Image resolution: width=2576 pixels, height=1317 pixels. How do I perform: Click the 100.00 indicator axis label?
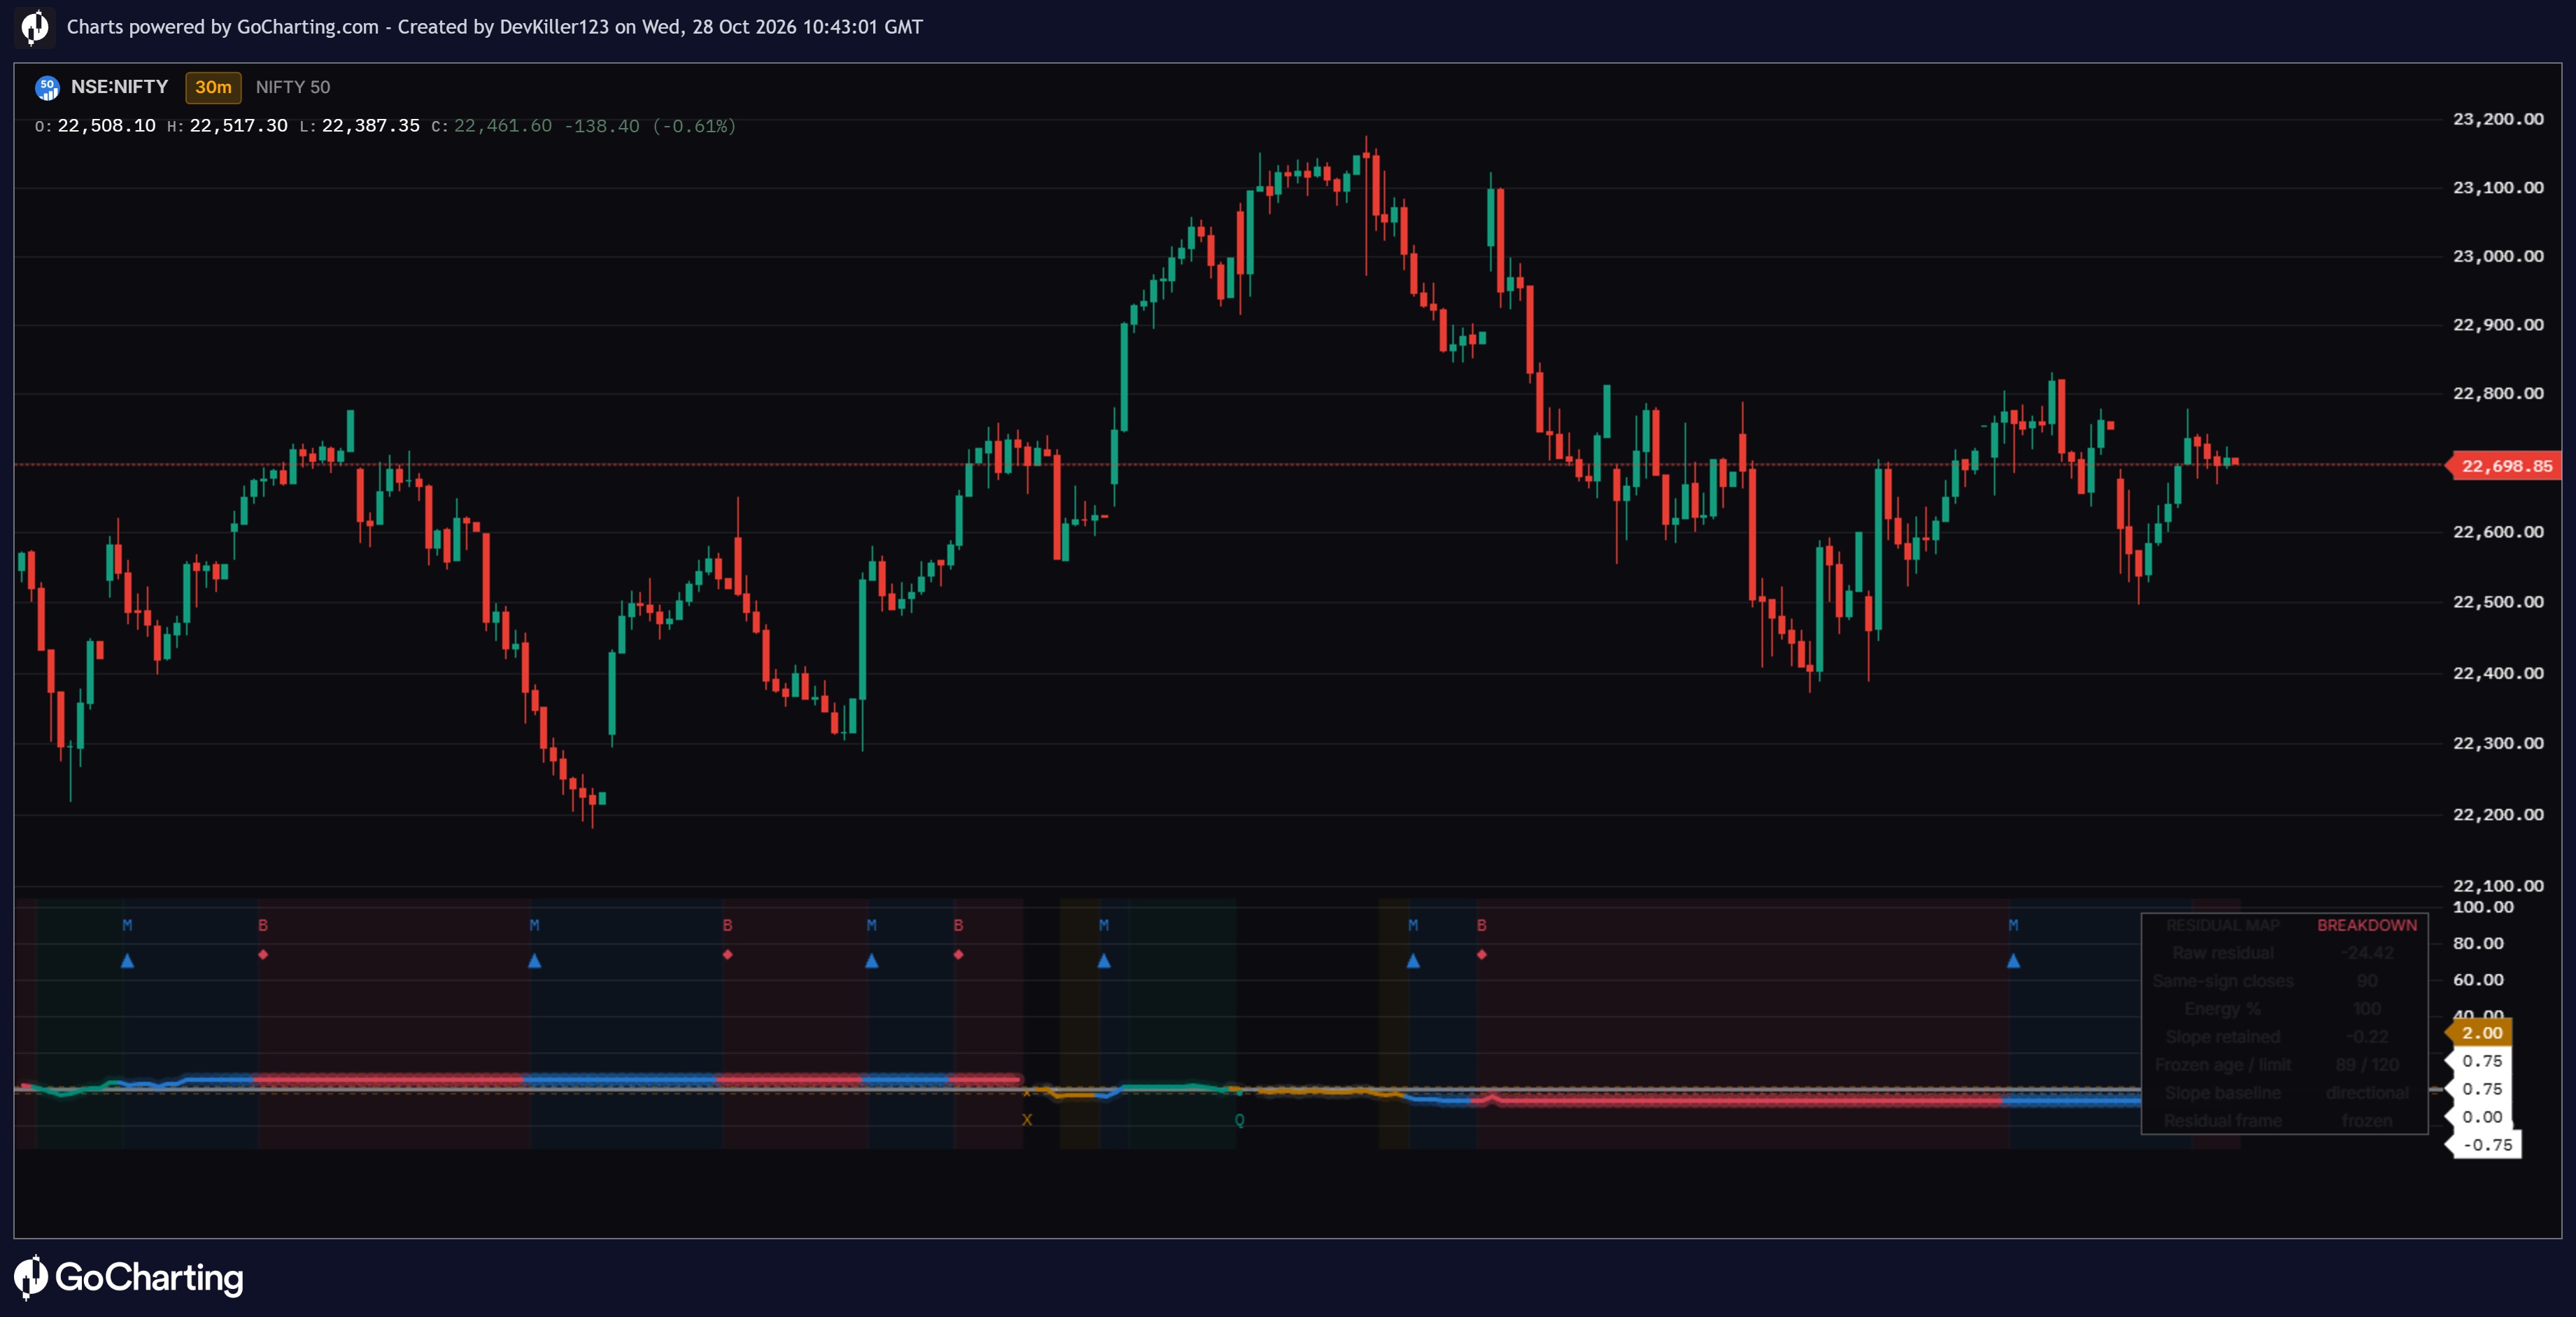tap(2483, 907)
